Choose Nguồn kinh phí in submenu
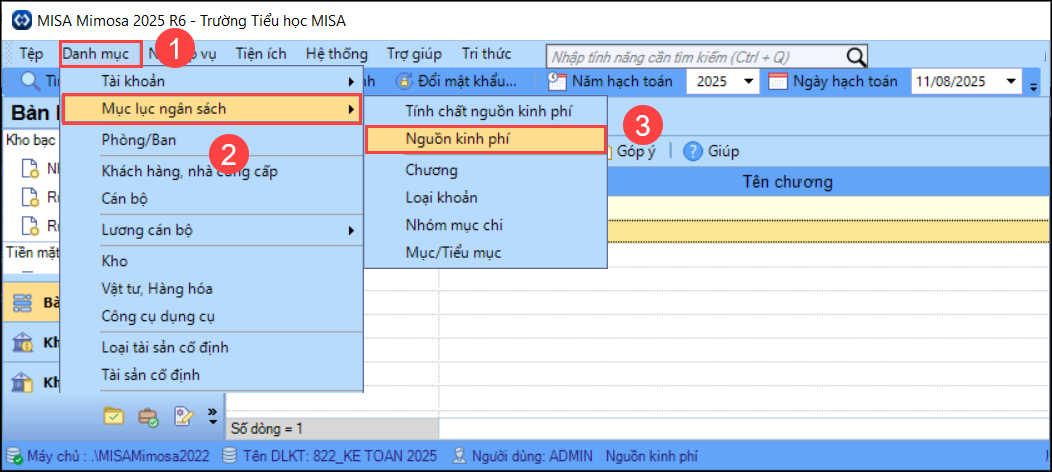The height and width of the screenshot is (472, 1052). (x=486, y=139)
